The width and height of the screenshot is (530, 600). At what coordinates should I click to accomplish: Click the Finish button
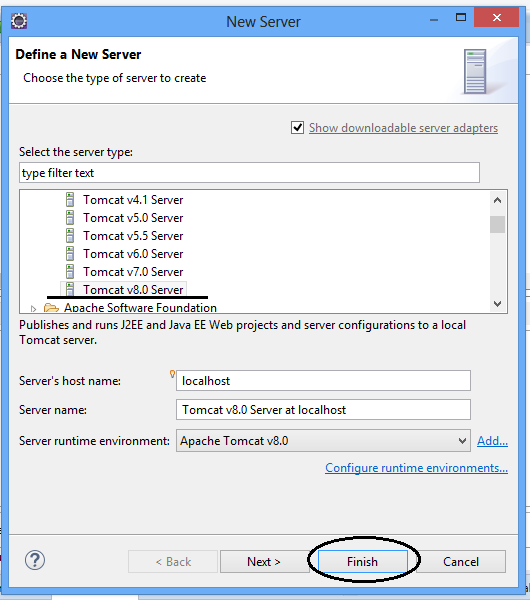(362, 562)
